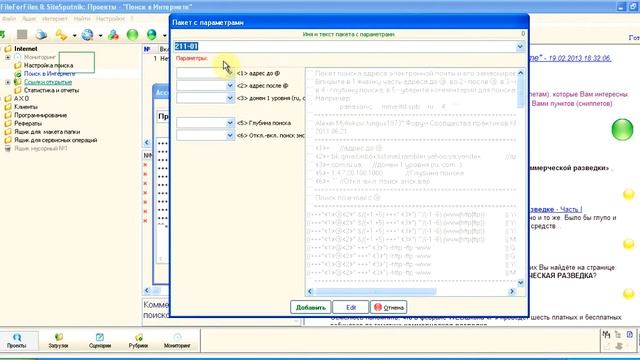Image resolution: width=640 pixels, height=360 pixels.
Task: Switch to the Загрузки bottom tab
Action: [x=58, y=340]
